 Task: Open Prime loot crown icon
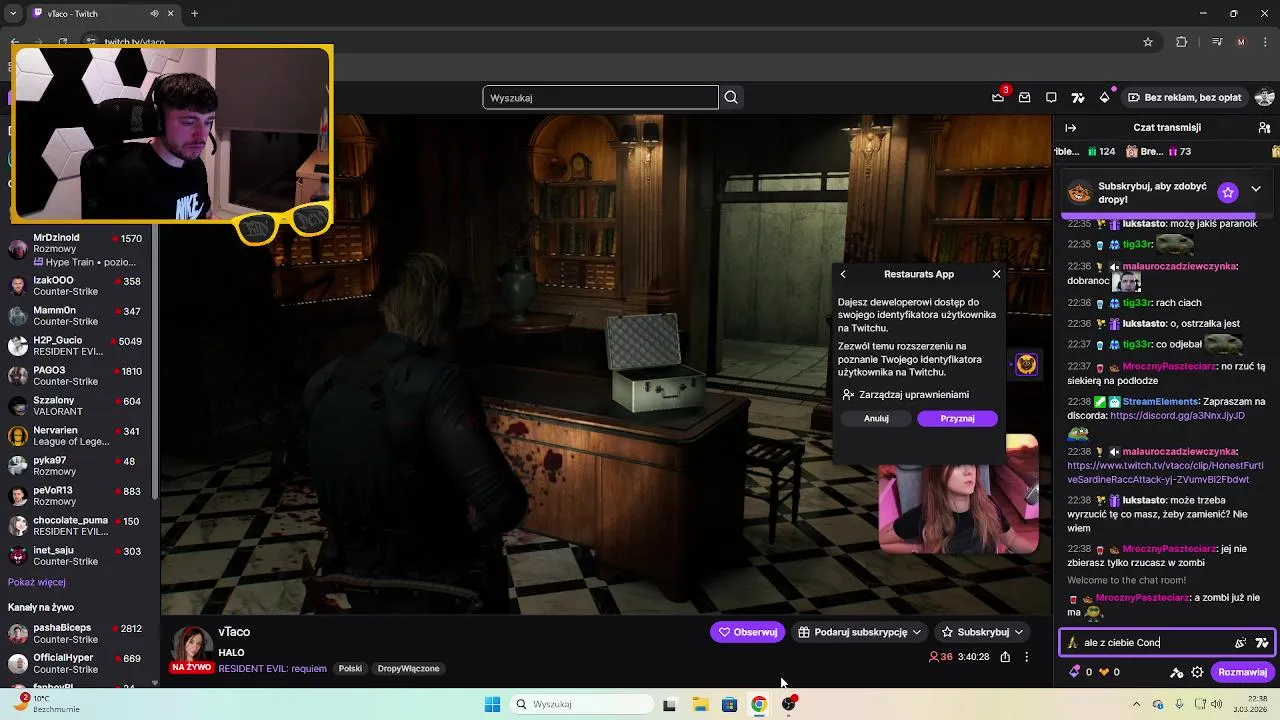(x=998, y=97)
